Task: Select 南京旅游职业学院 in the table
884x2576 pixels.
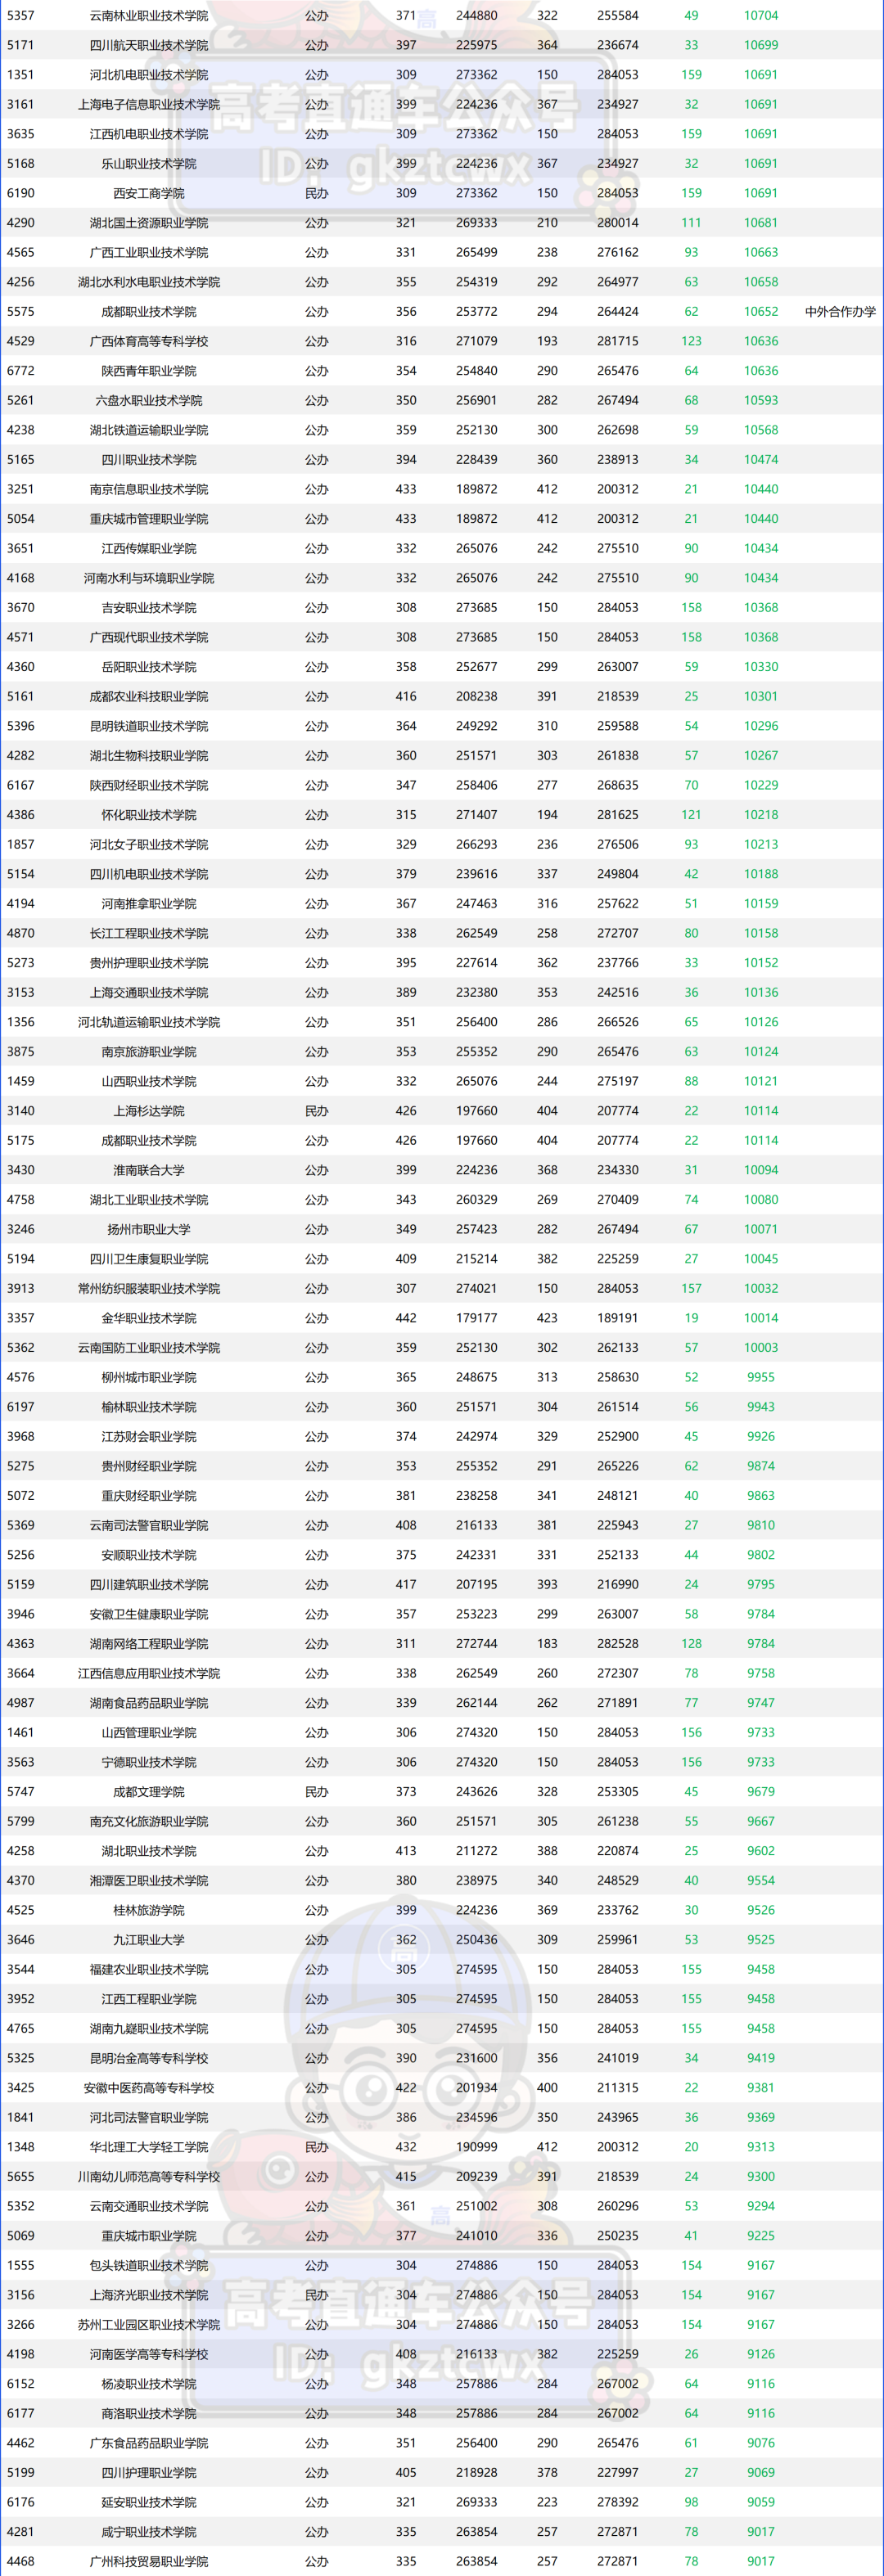Action: tap(149, 1052)
